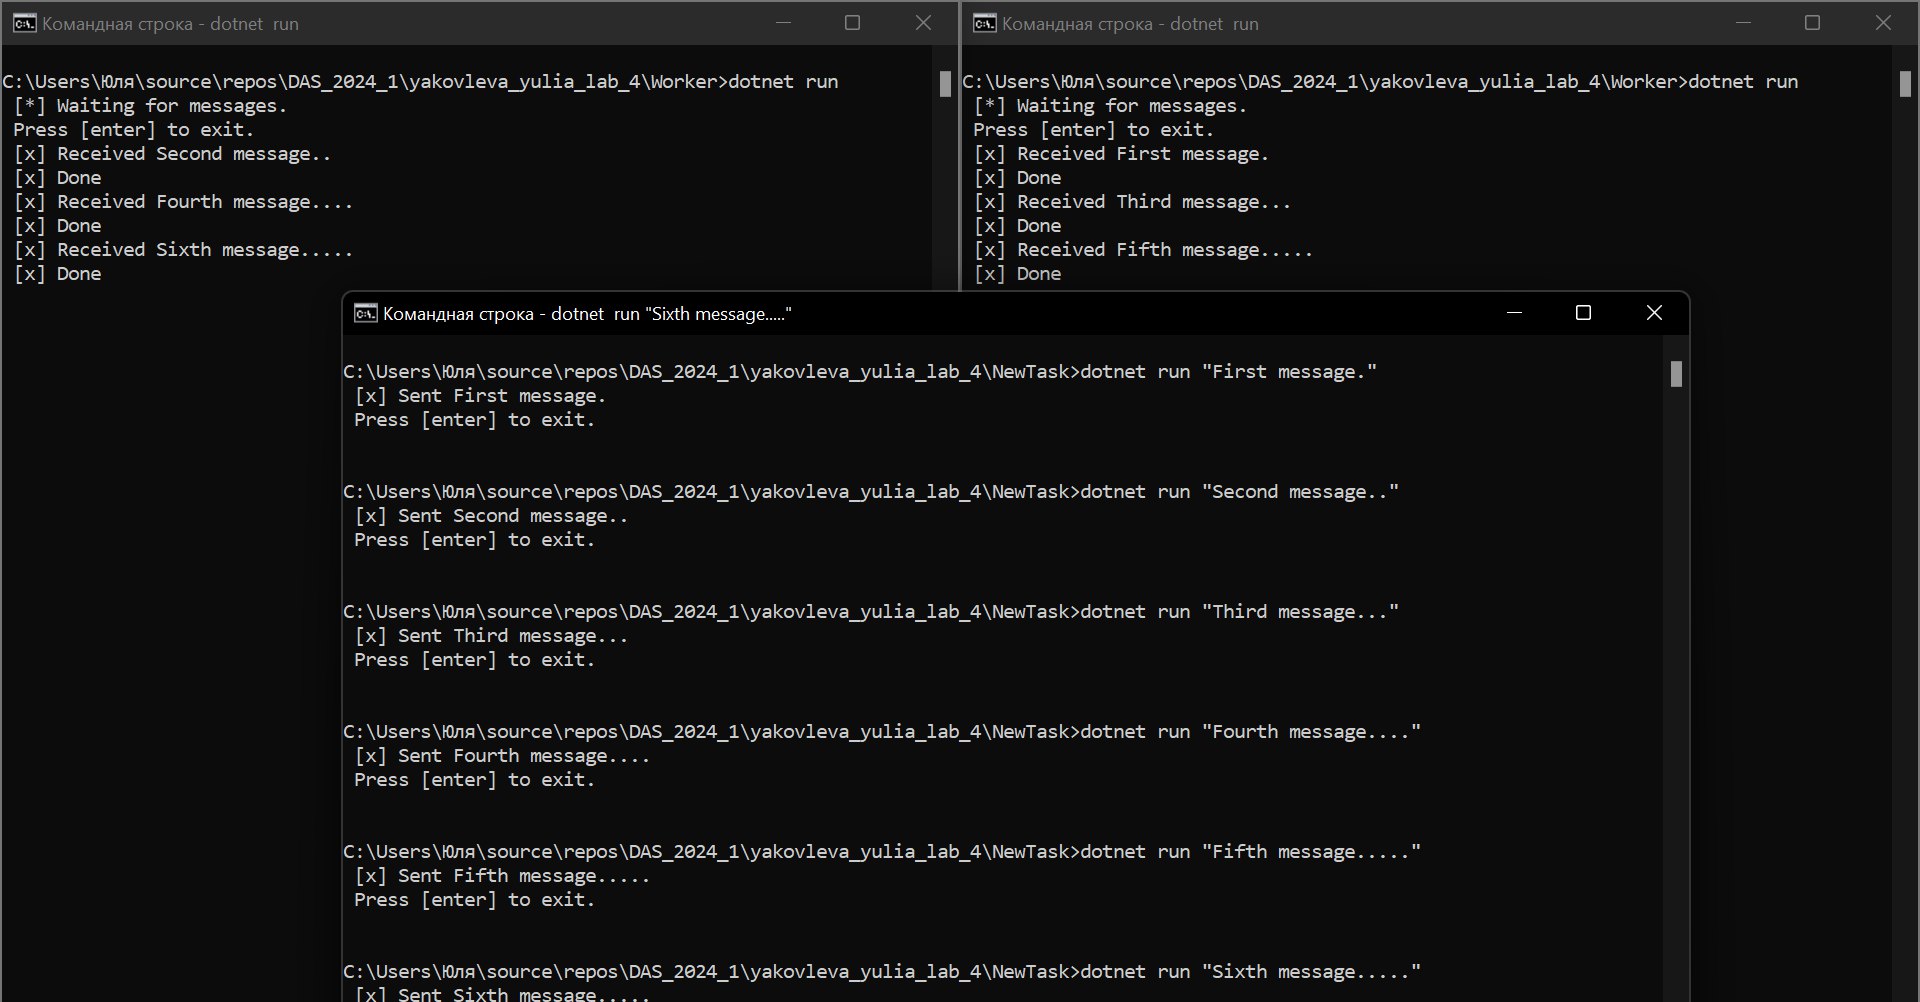
Task: Click the dotnet run "Fifth message....." command line
Action: 882,852
